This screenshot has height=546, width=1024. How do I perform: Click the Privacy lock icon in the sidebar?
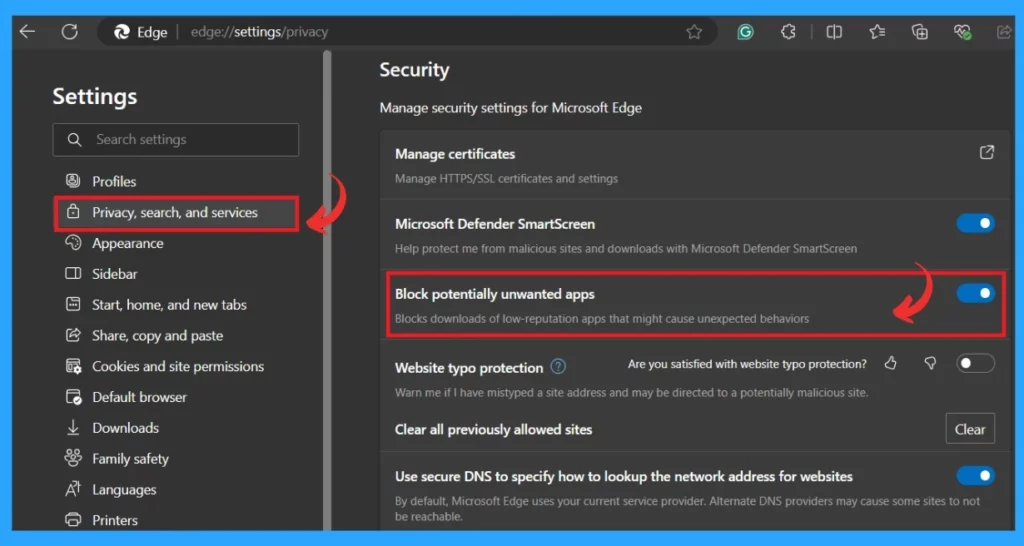click(x=73, y=212)
